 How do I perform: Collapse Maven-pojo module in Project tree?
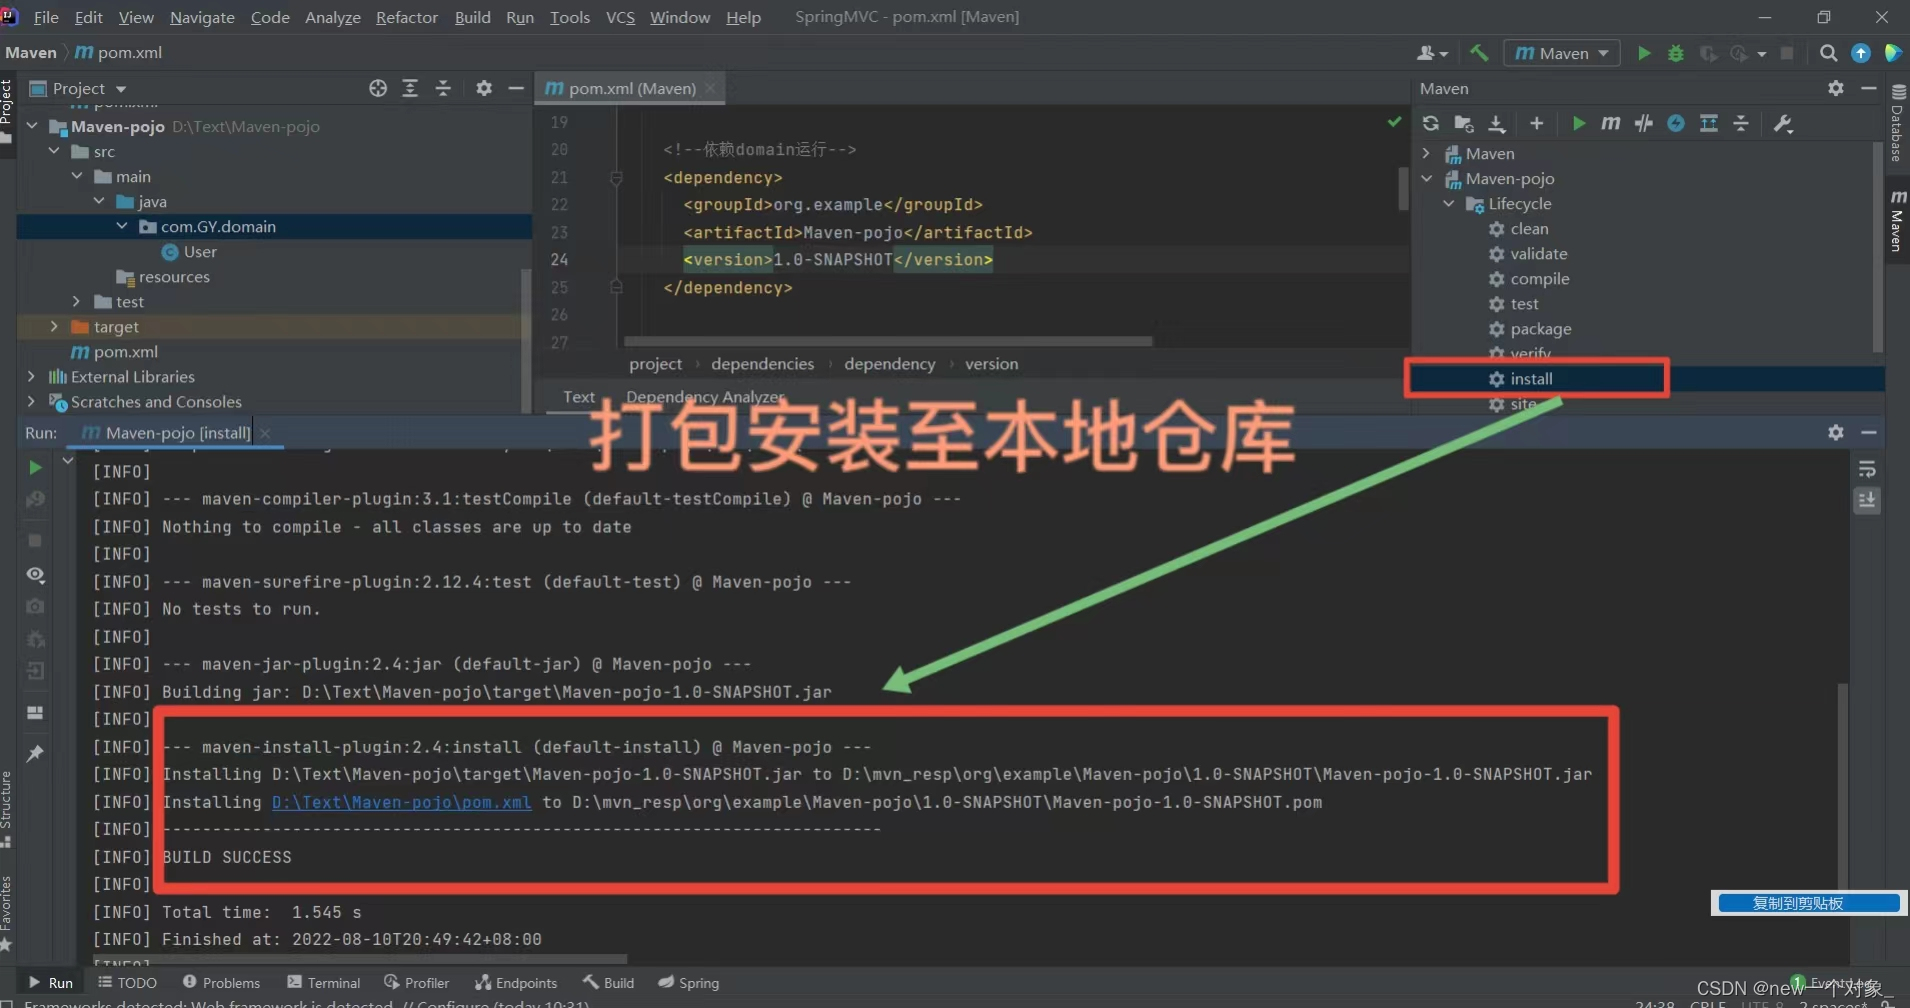pos(32,126)
